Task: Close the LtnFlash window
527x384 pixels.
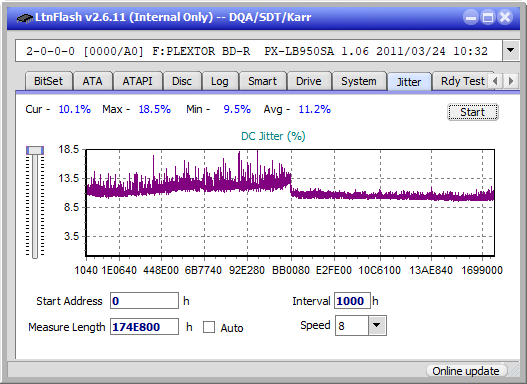Action: (504, 17)
